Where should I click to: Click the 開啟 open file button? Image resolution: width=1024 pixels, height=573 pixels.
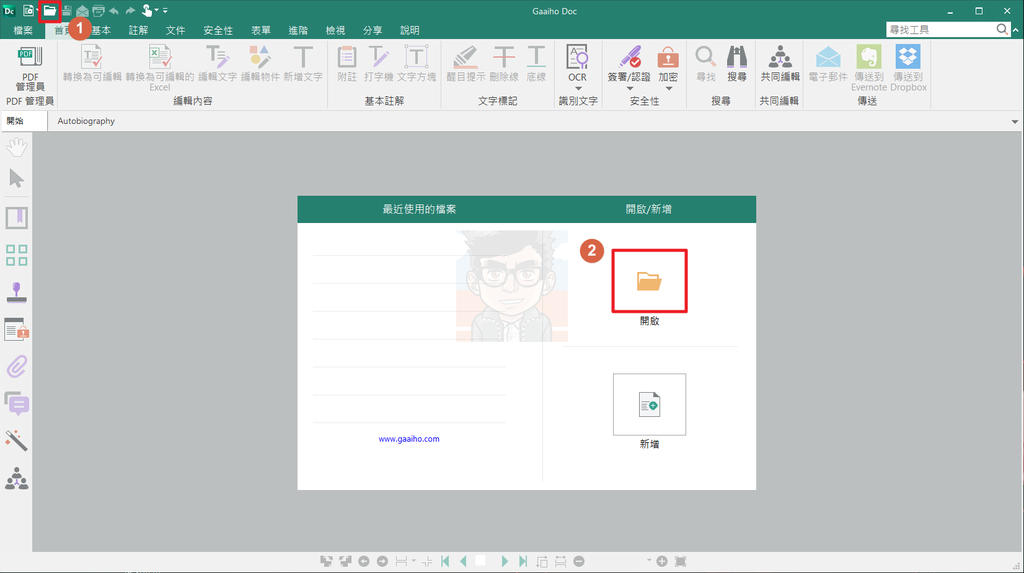pyautogui.click(x=649, y=281)
